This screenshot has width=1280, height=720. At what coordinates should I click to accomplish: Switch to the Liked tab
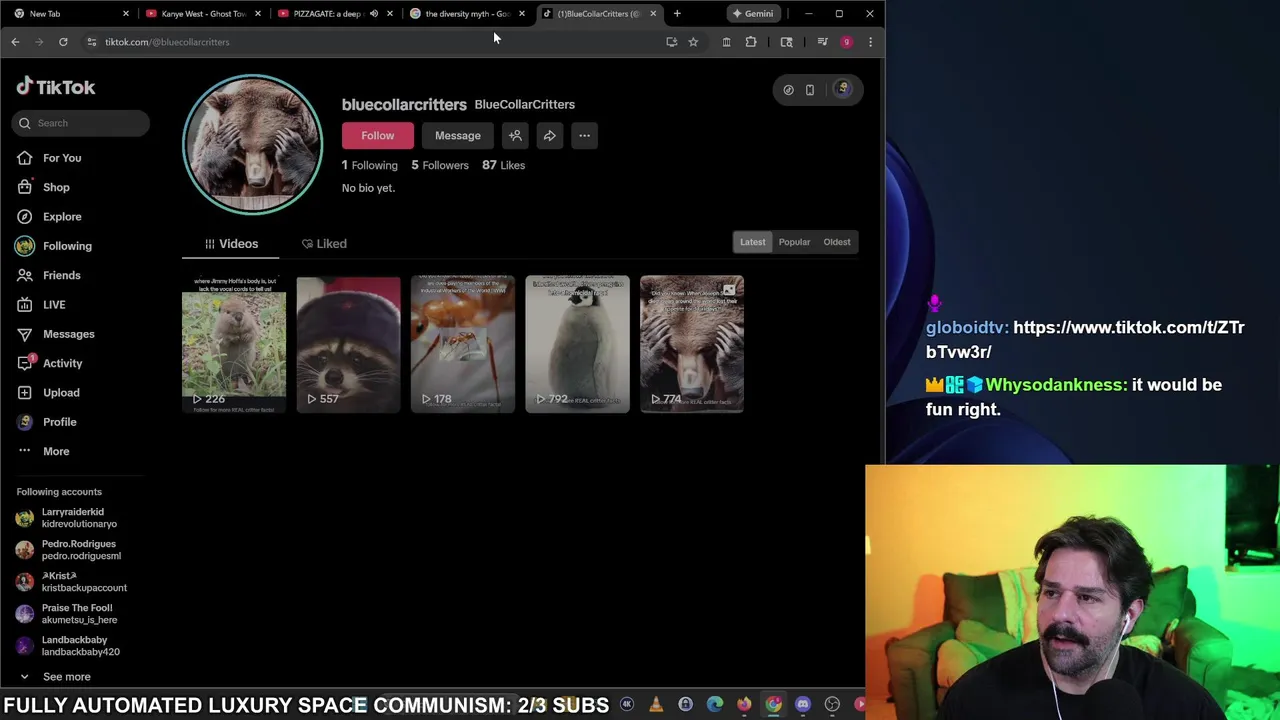point(324,244)
